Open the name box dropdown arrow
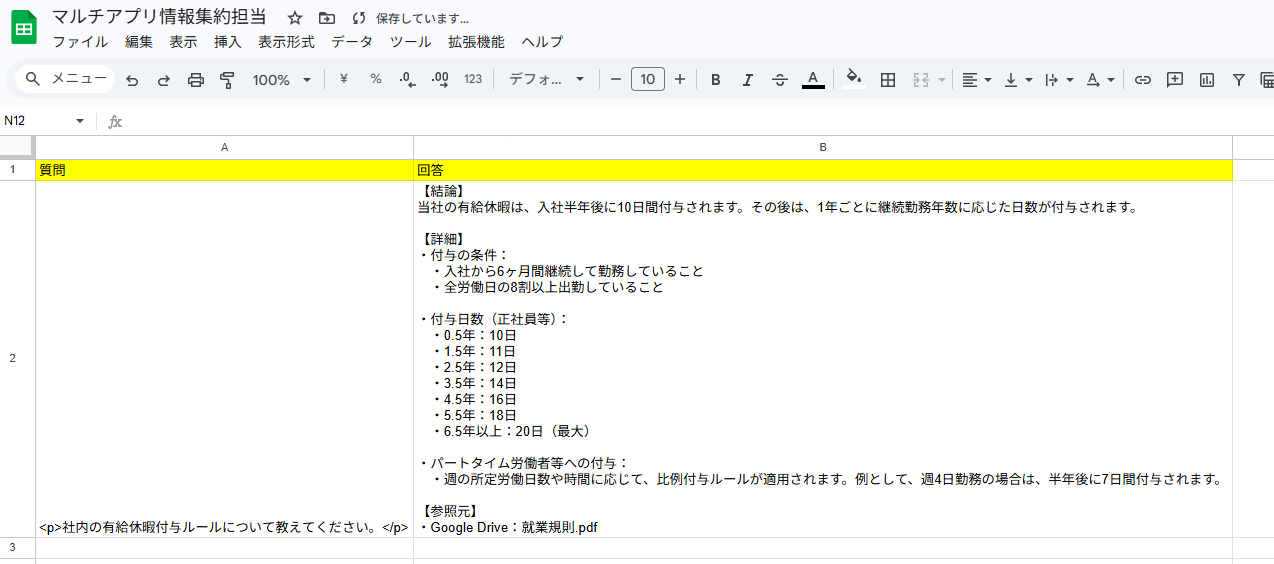This screenshot has width=1274, height=564. 80,121
